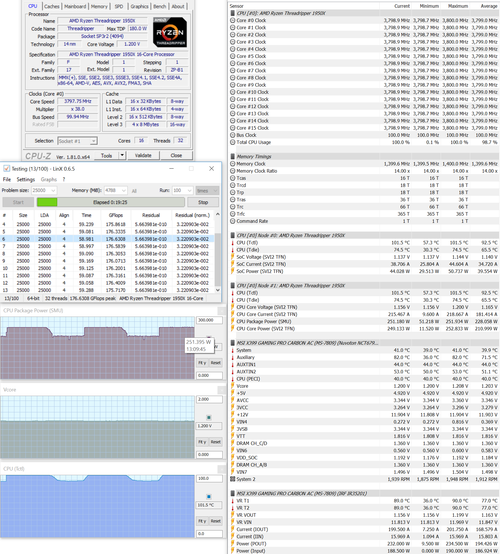
Task: Click the thermometer icon beside CPU (PECI)
Action: 233,379
